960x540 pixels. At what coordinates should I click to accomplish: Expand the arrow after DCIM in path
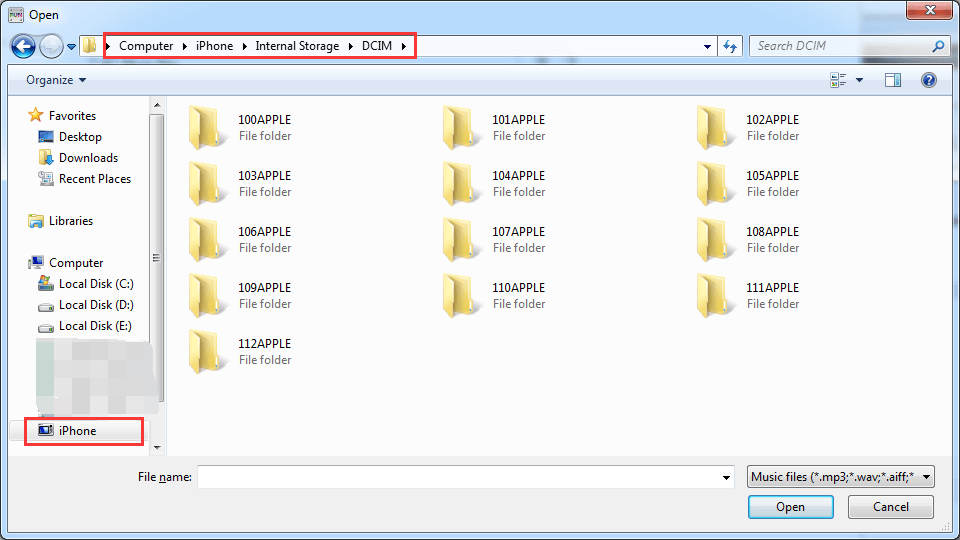[x=403, y=46]
